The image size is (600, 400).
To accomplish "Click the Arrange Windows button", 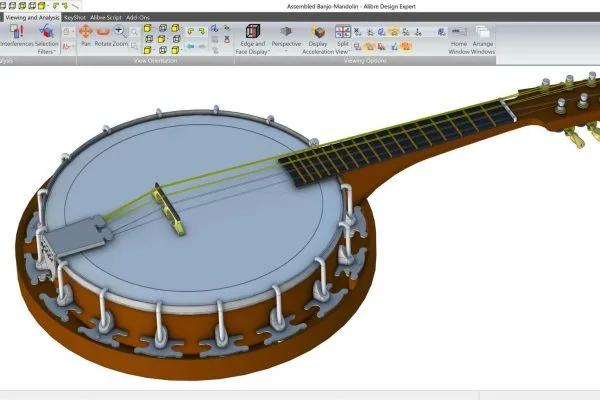I will coord(483,39).
